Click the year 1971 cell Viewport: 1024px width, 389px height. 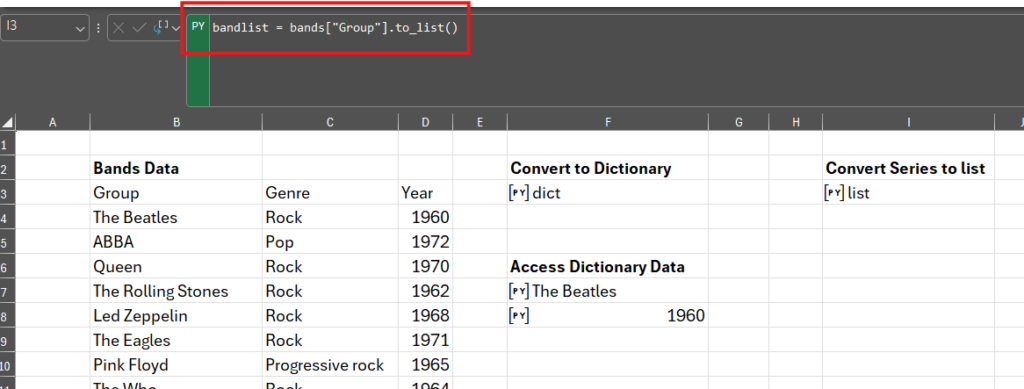[x=425, y=340]
